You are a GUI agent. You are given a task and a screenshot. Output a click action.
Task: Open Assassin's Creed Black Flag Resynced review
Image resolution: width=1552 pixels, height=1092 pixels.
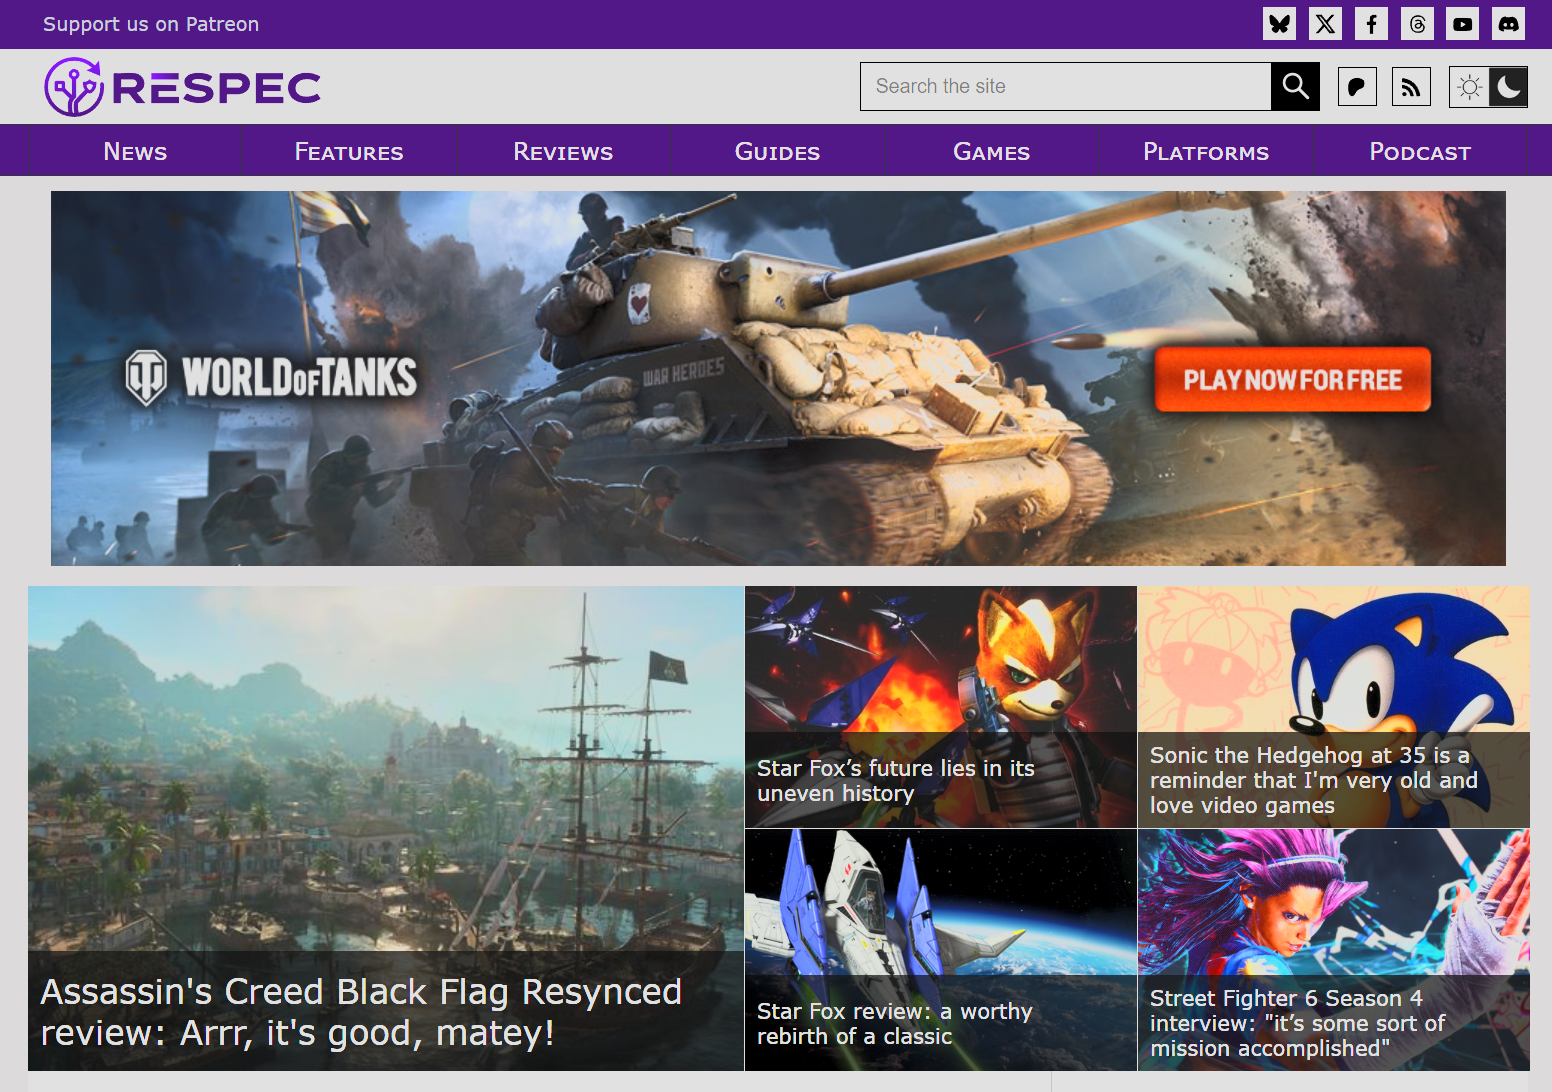386,828
